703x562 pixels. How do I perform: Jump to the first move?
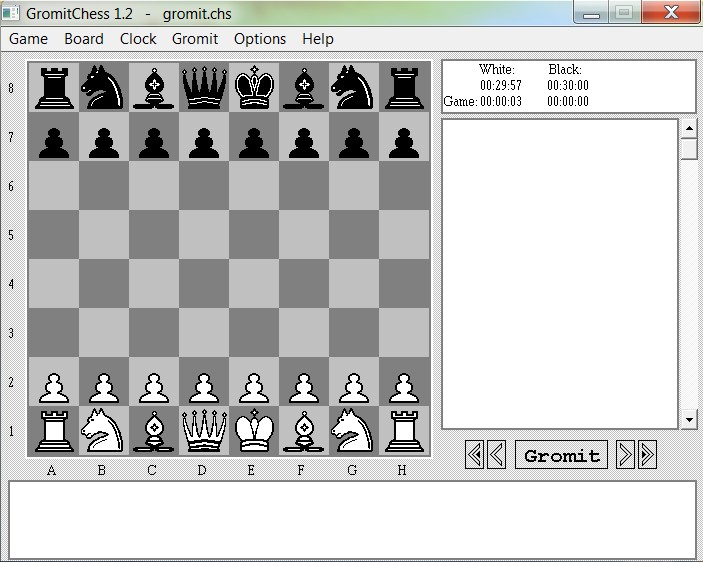click(474, 455)
